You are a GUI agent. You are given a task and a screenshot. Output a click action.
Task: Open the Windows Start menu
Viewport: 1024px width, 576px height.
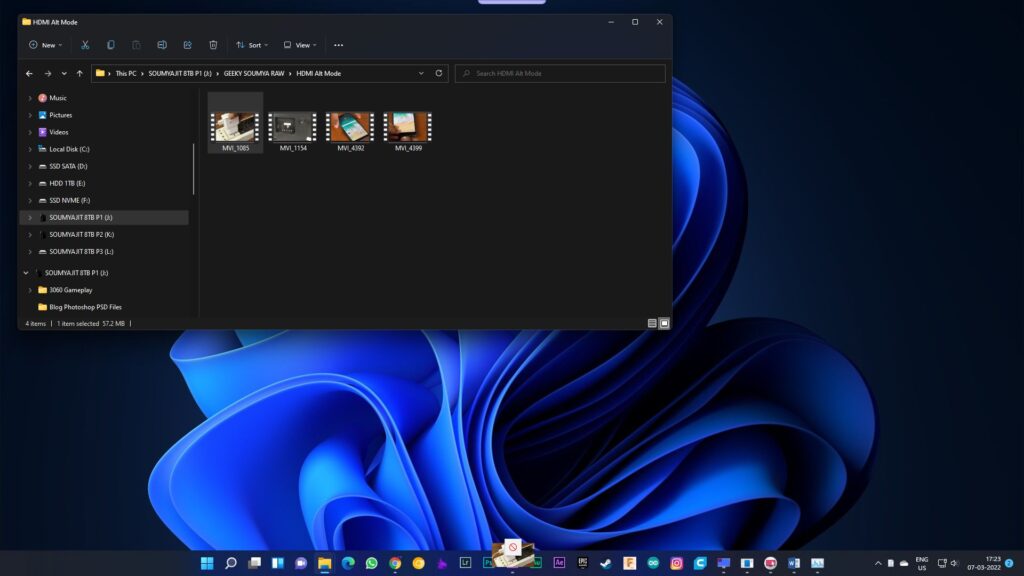point(207,563)
